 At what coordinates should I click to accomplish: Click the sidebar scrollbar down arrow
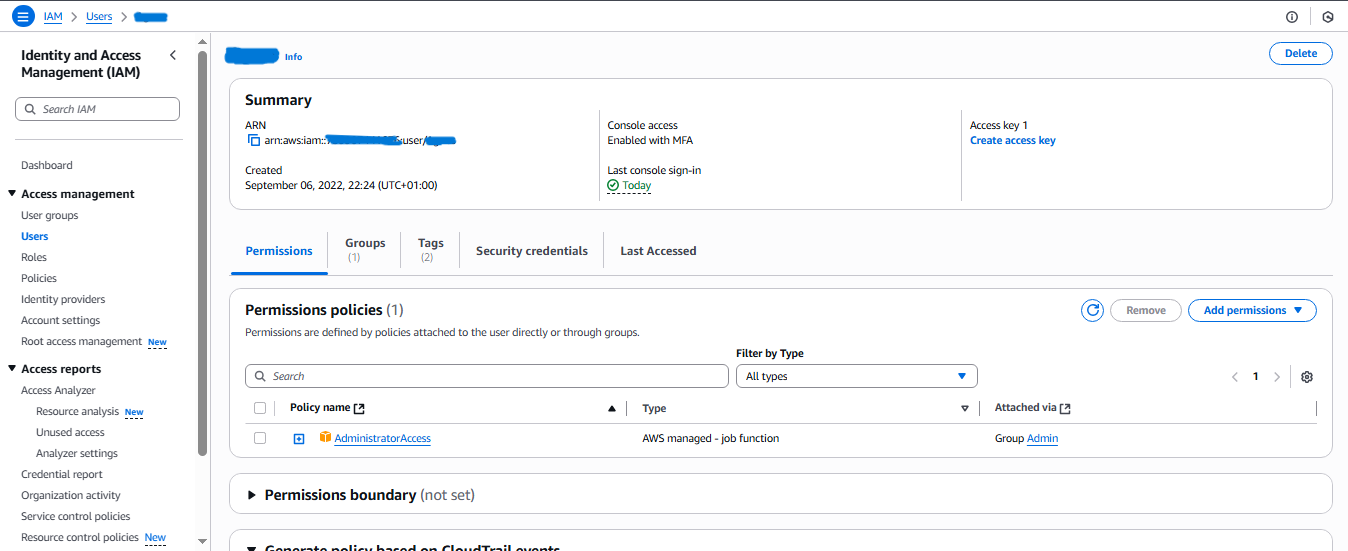point(203,541)
